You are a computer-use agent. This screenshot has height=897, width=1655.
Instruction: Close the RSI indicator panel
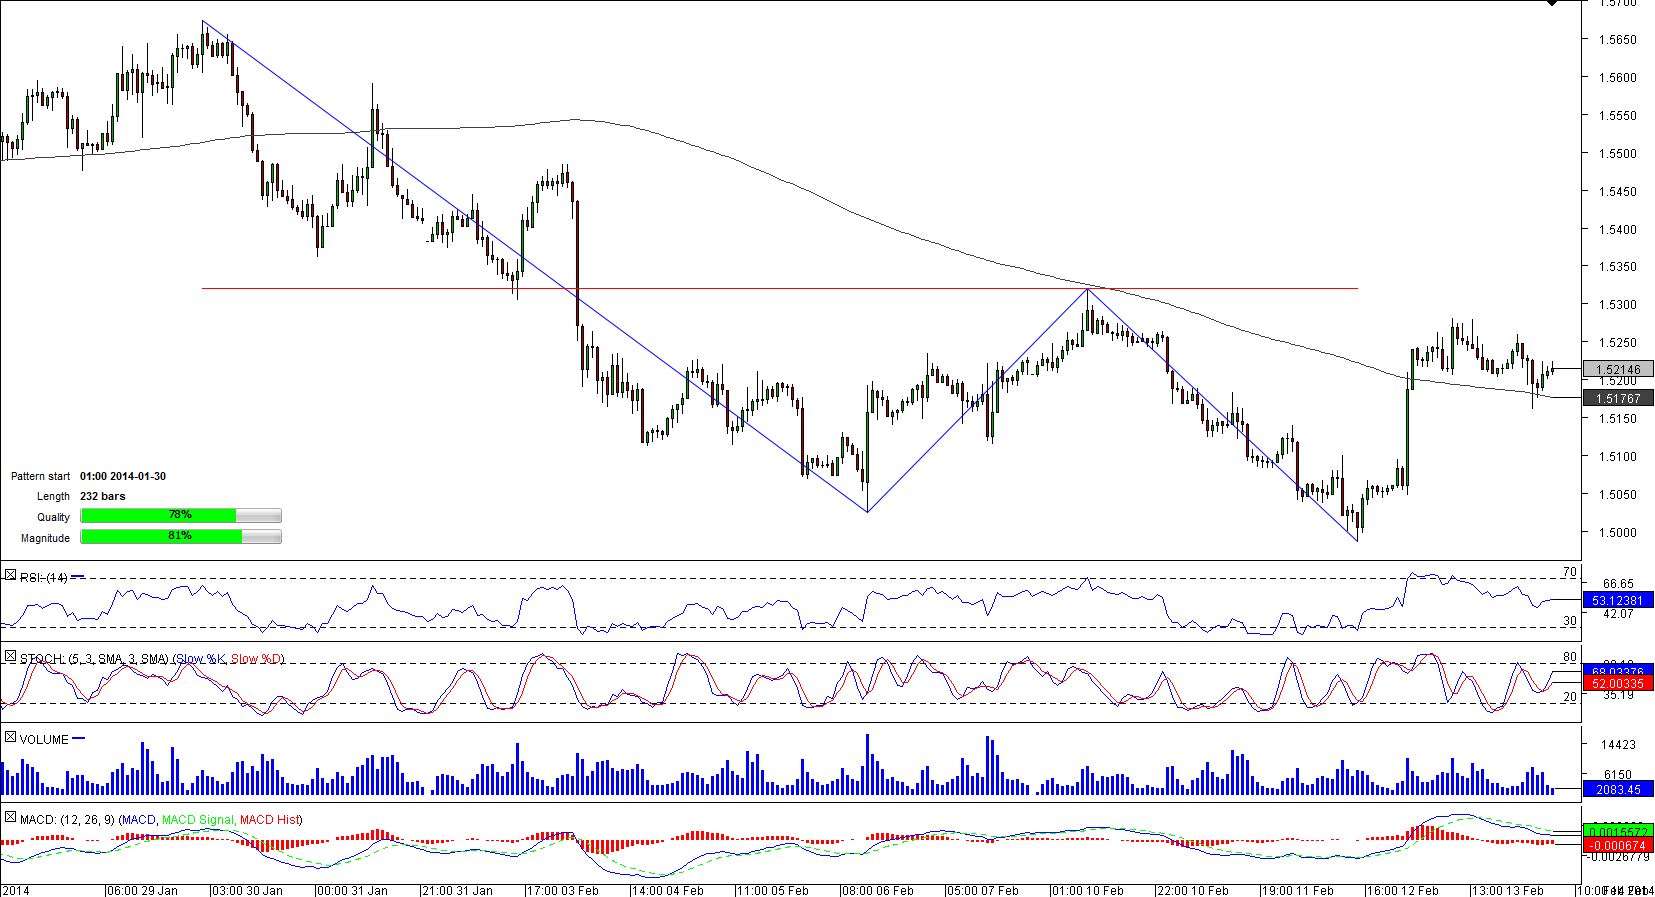pos(10,576)
